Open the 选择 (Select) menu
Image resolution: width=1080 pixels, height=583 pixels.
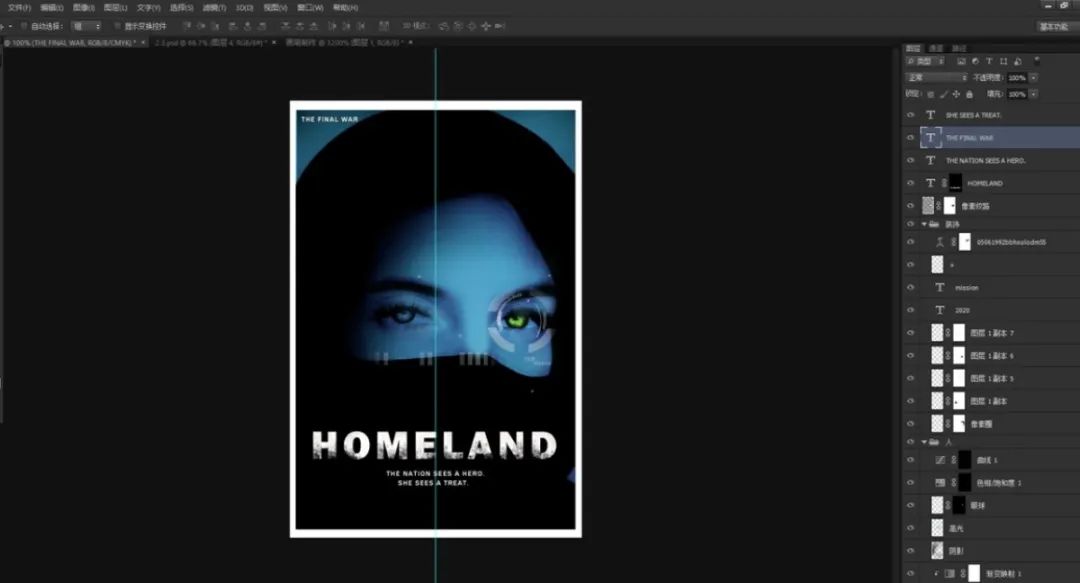(182, 8)
